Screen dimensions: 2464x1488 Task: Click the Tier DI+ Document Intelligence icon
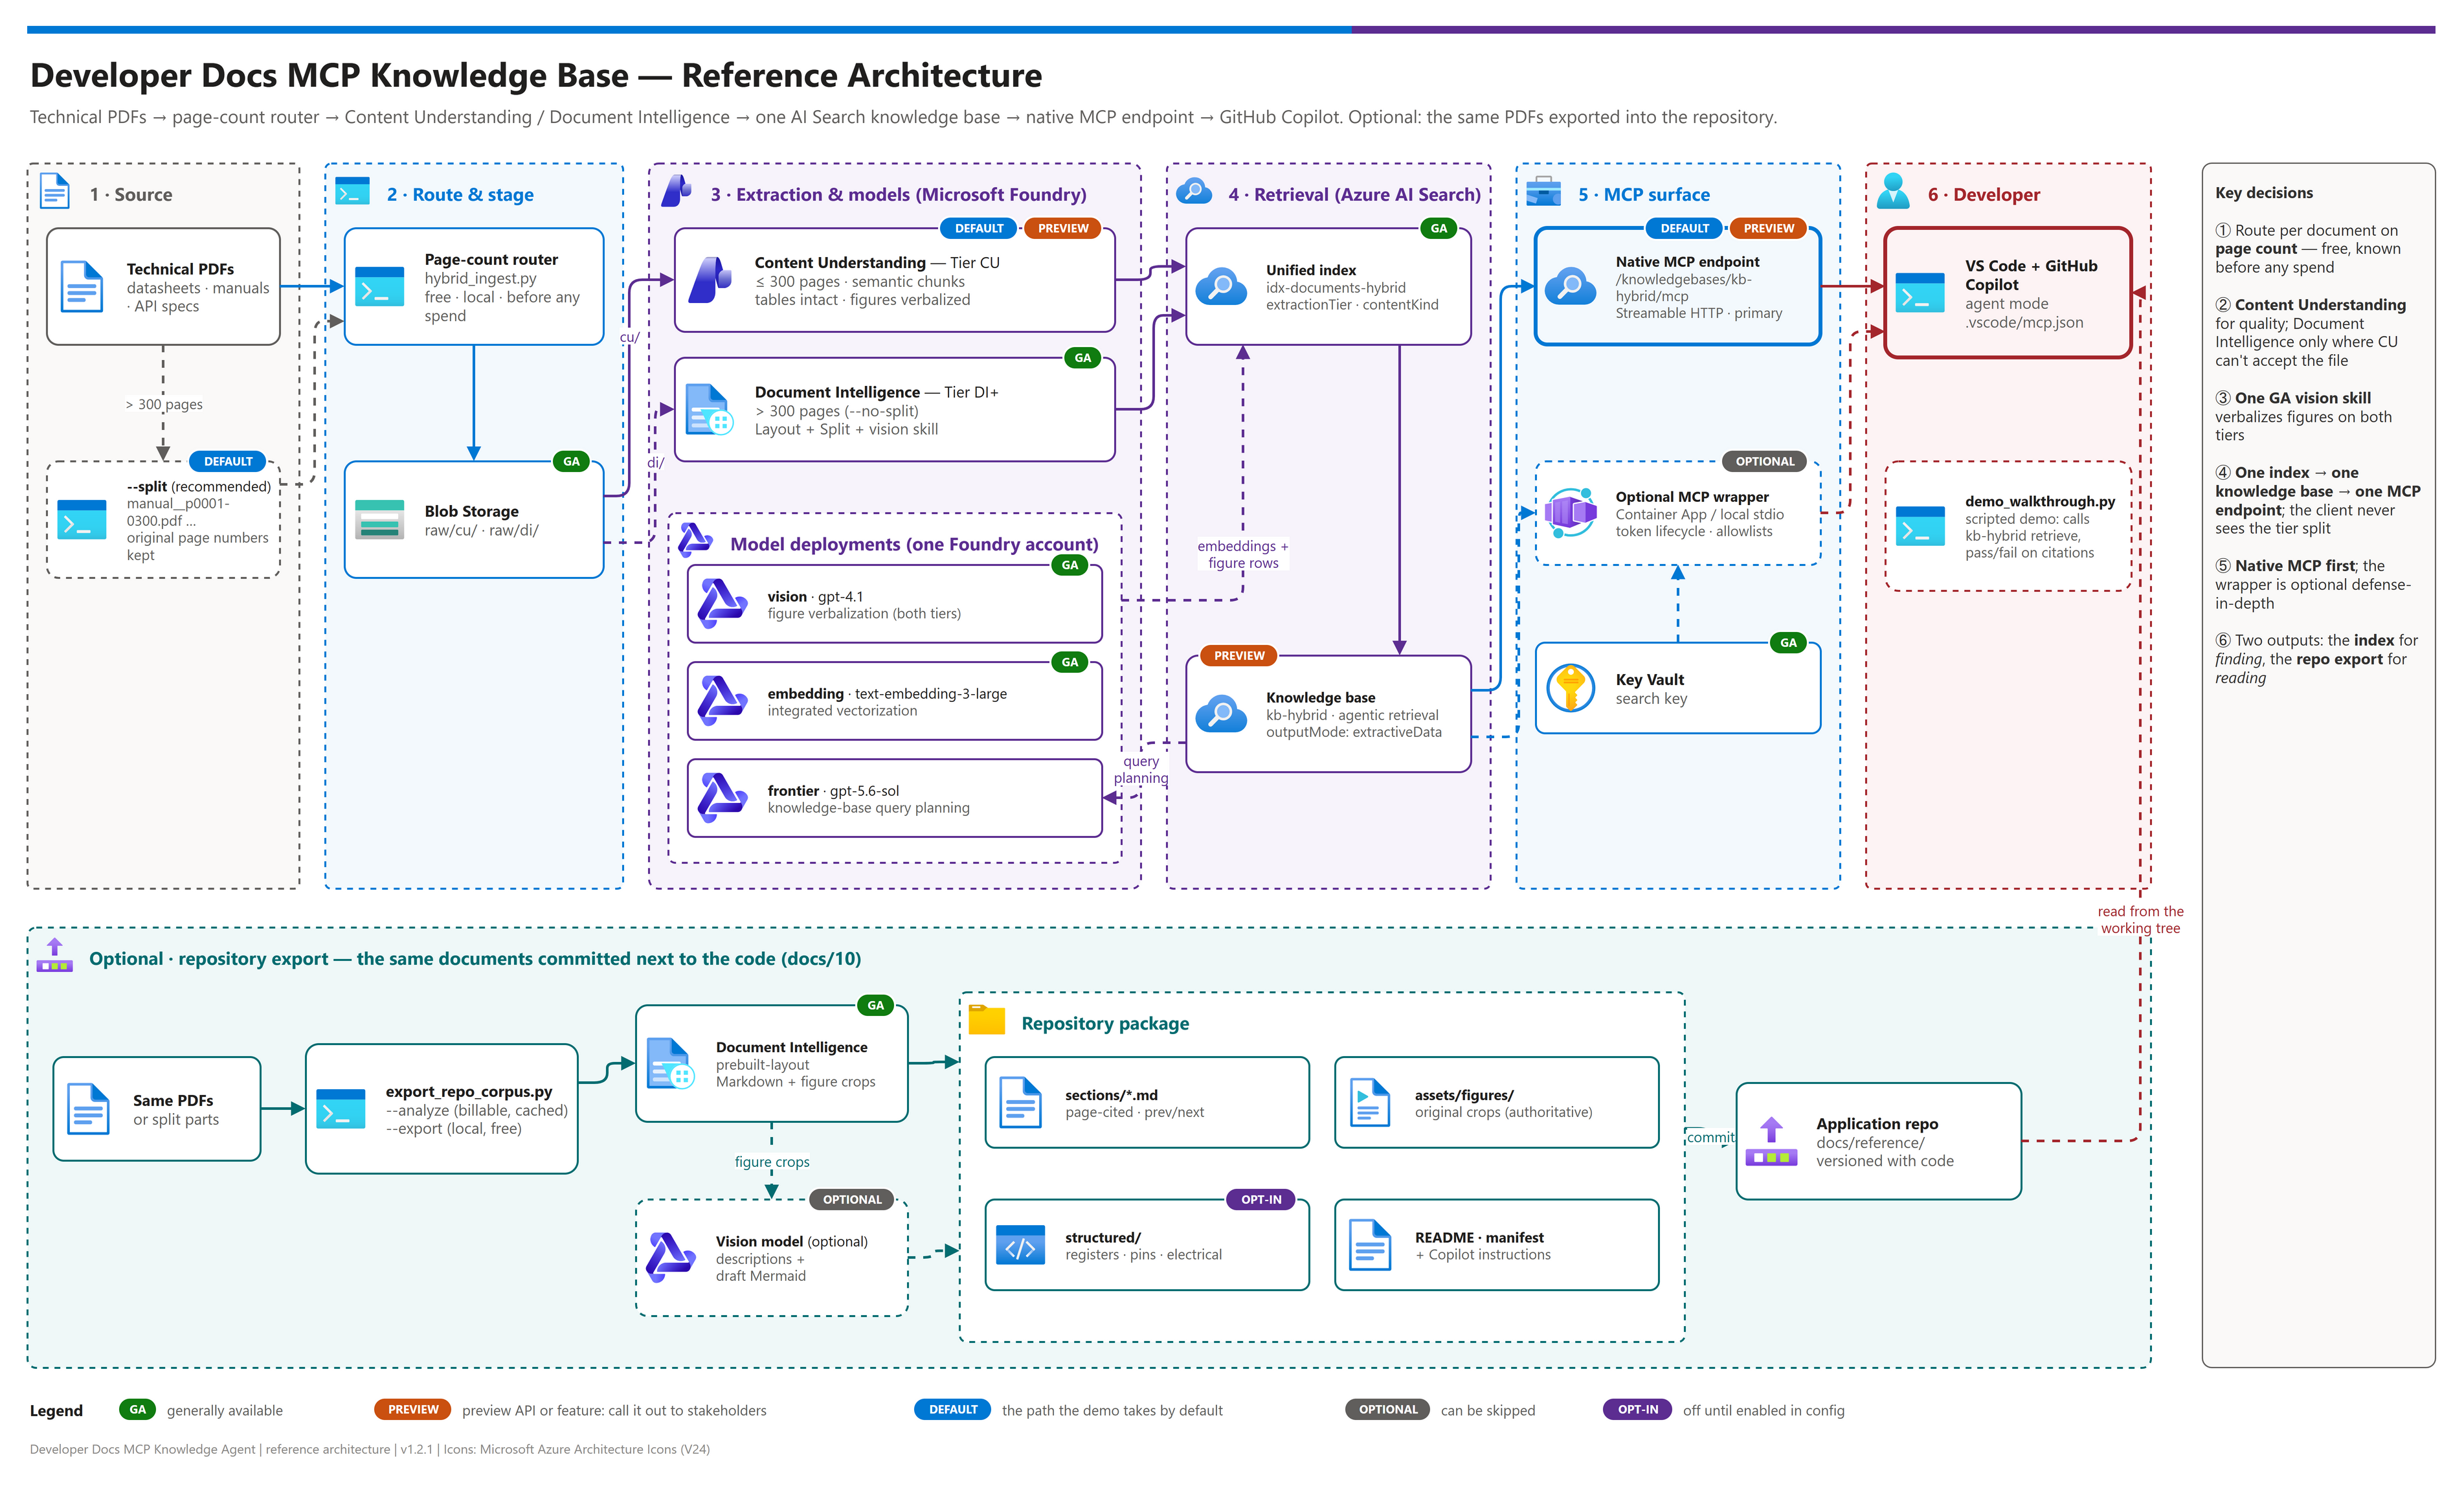pyautogui.click(x=710, y=408)
